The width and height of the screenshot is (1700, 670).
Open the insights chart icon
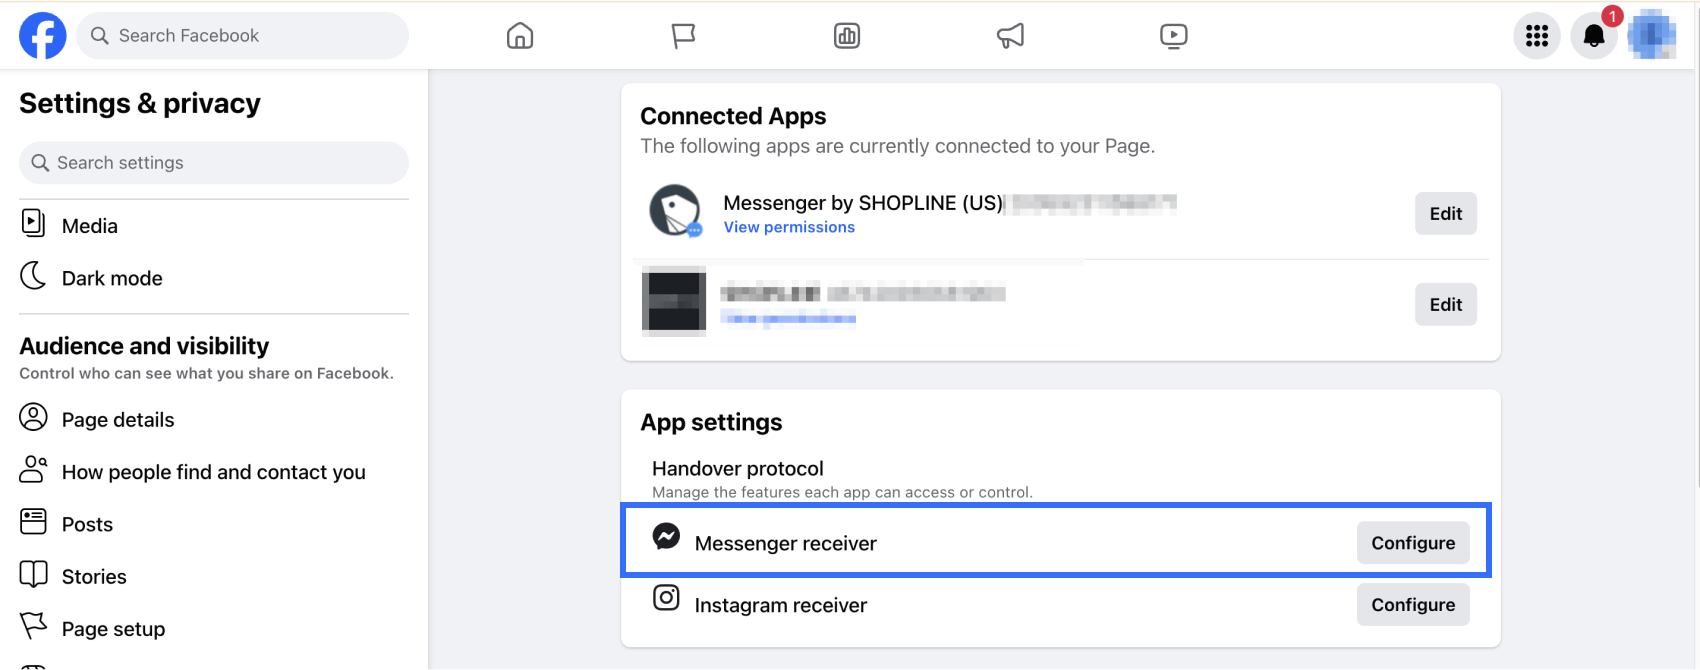tap(847, 36)
